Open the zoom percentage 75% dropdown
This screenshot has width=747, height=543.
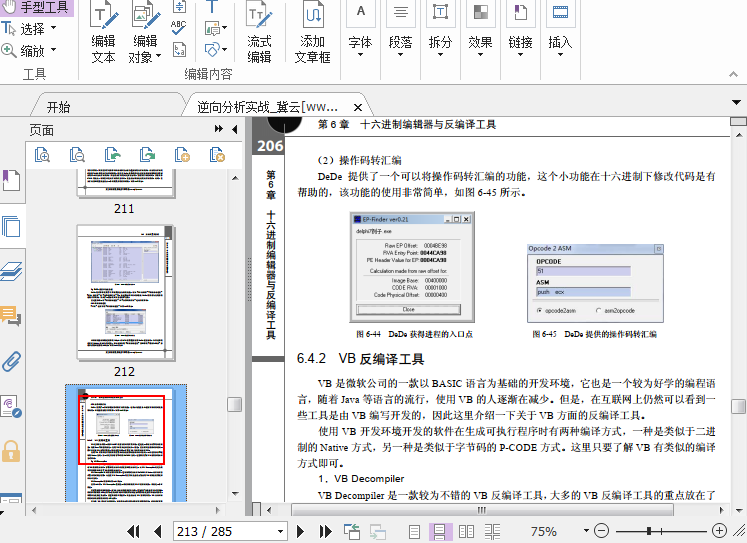pos(589,532)
